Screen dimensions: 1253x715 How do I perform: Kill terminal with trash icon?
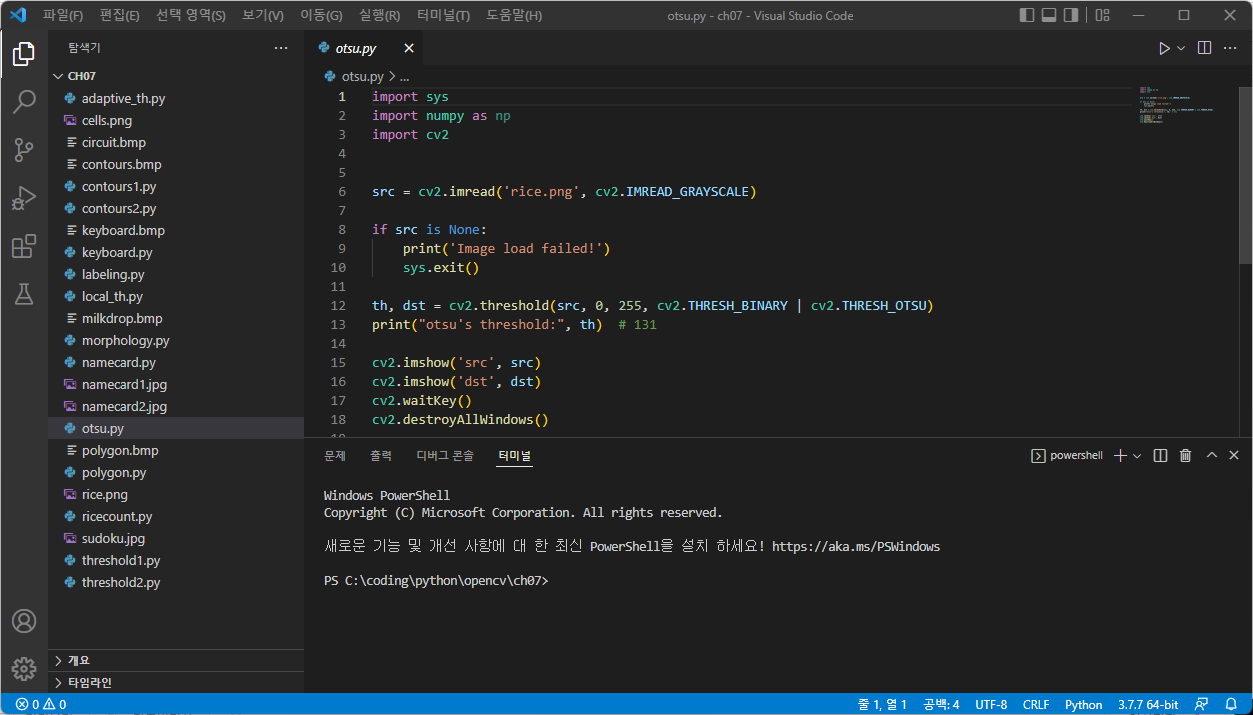1186,455
